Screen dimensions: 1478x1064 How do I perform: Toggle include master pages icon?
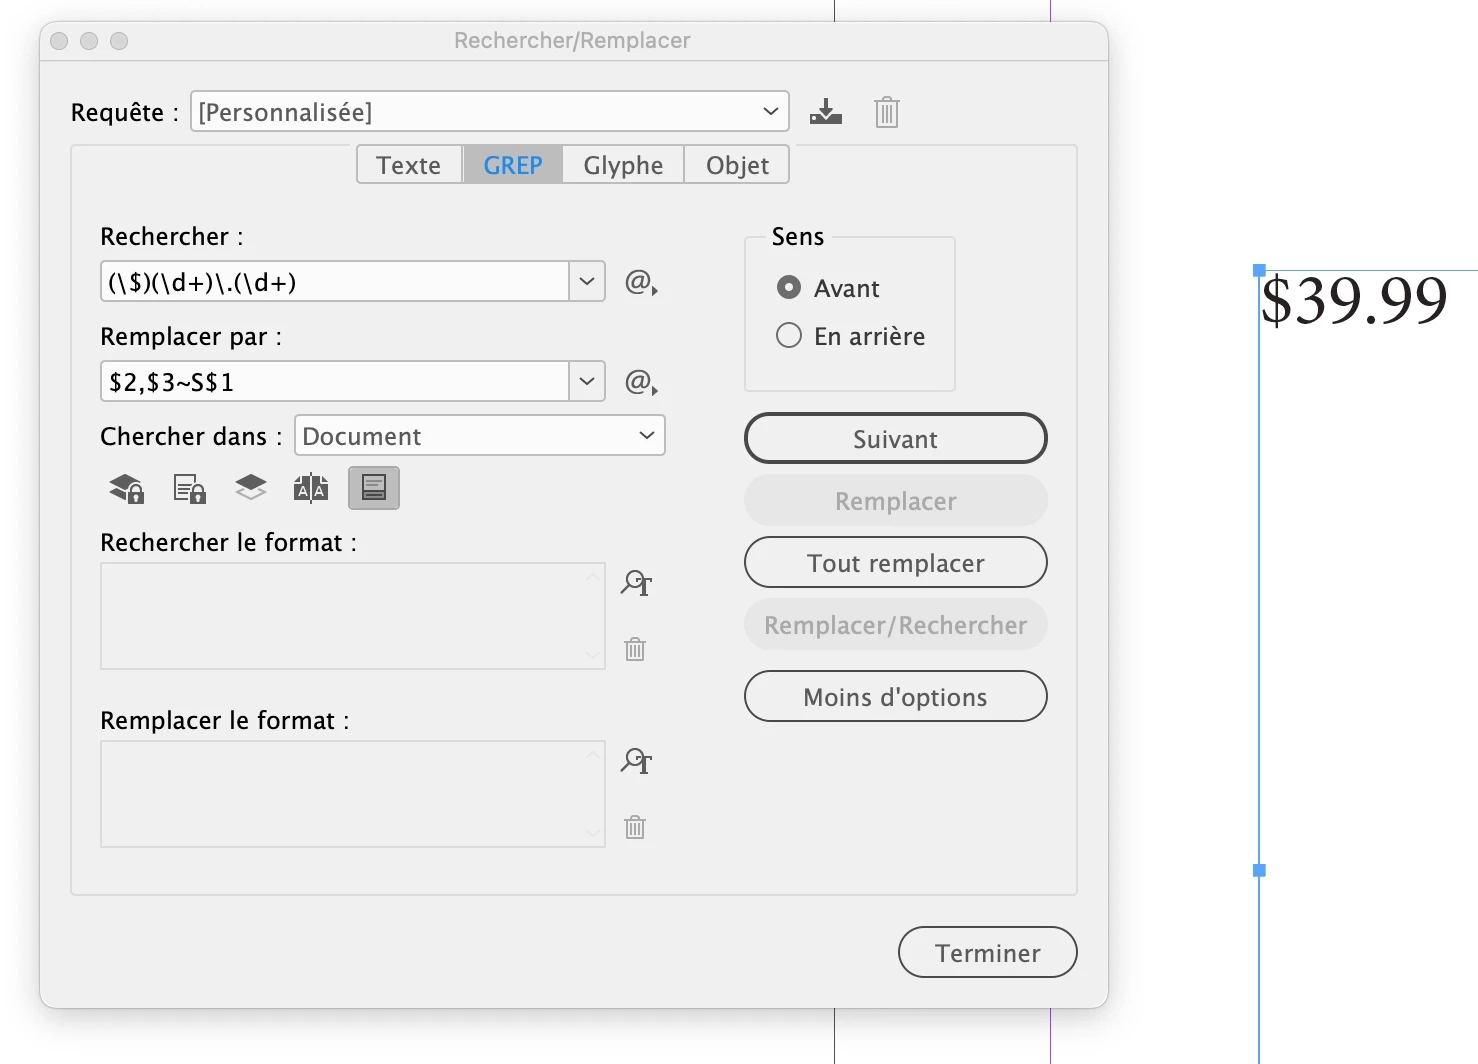(x=311, y=488)
